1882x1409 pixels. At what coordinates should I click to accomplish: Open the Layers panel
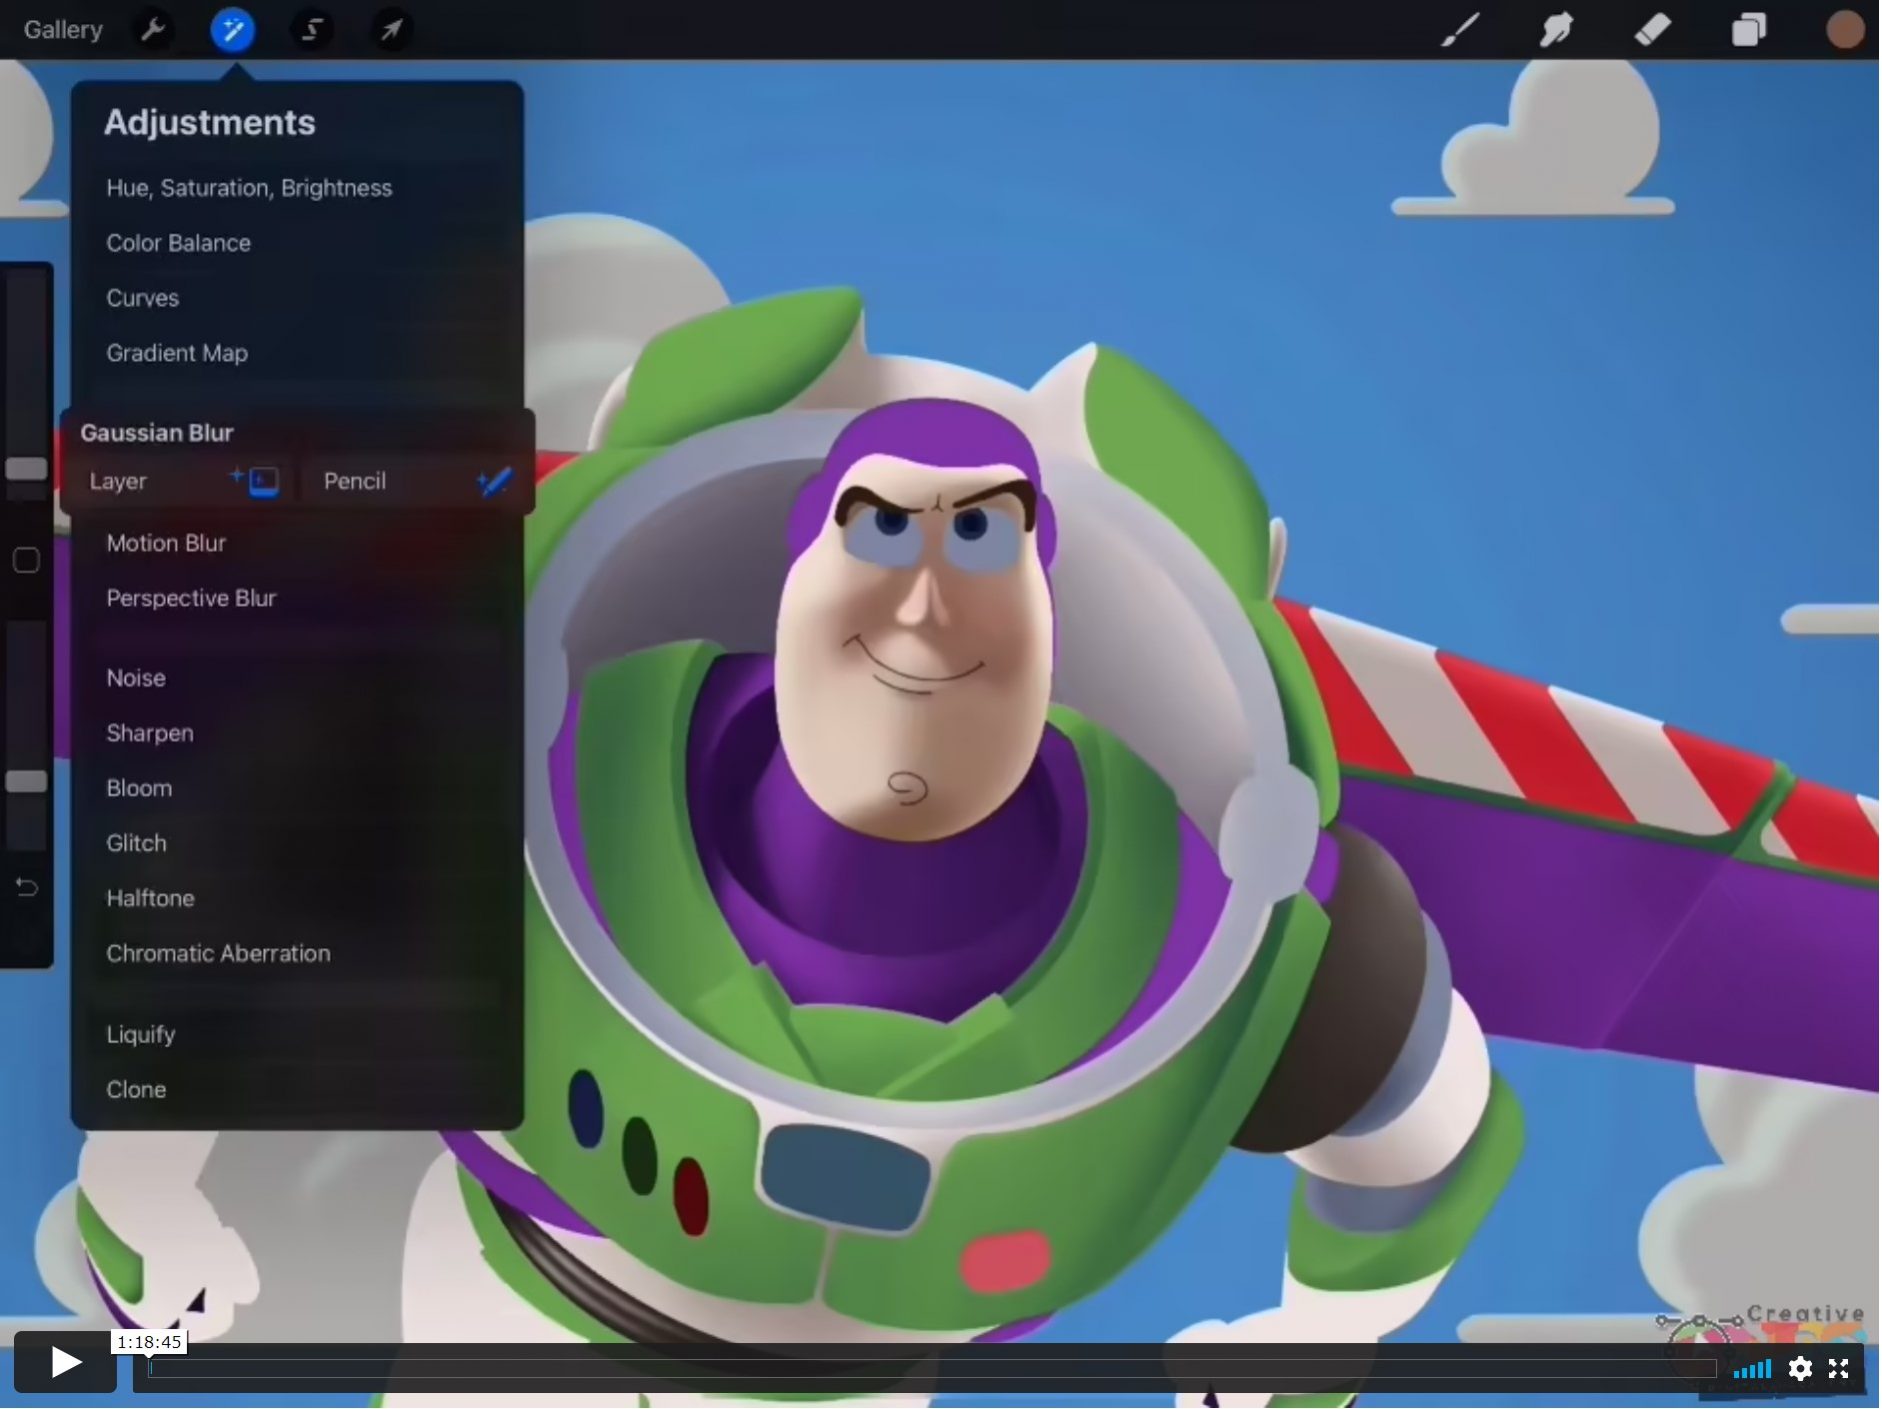pyautogui.click(x=1748, y=29)
